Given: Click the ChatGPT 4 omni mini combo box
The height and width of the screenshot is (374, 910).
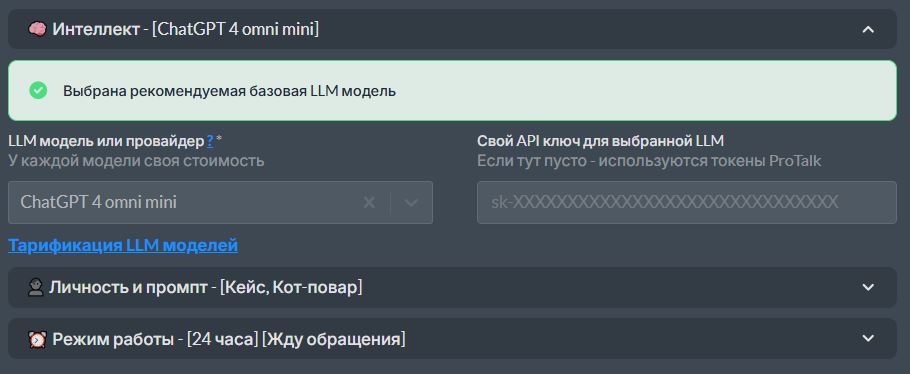Looking at the screenshot, I should [x=221, y=202].
